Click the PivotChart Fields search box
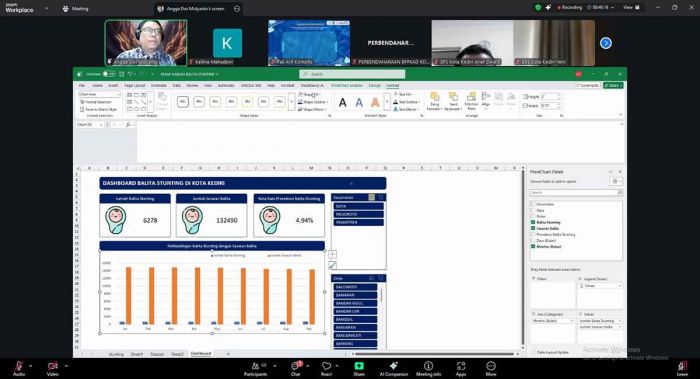 point(576,192)
